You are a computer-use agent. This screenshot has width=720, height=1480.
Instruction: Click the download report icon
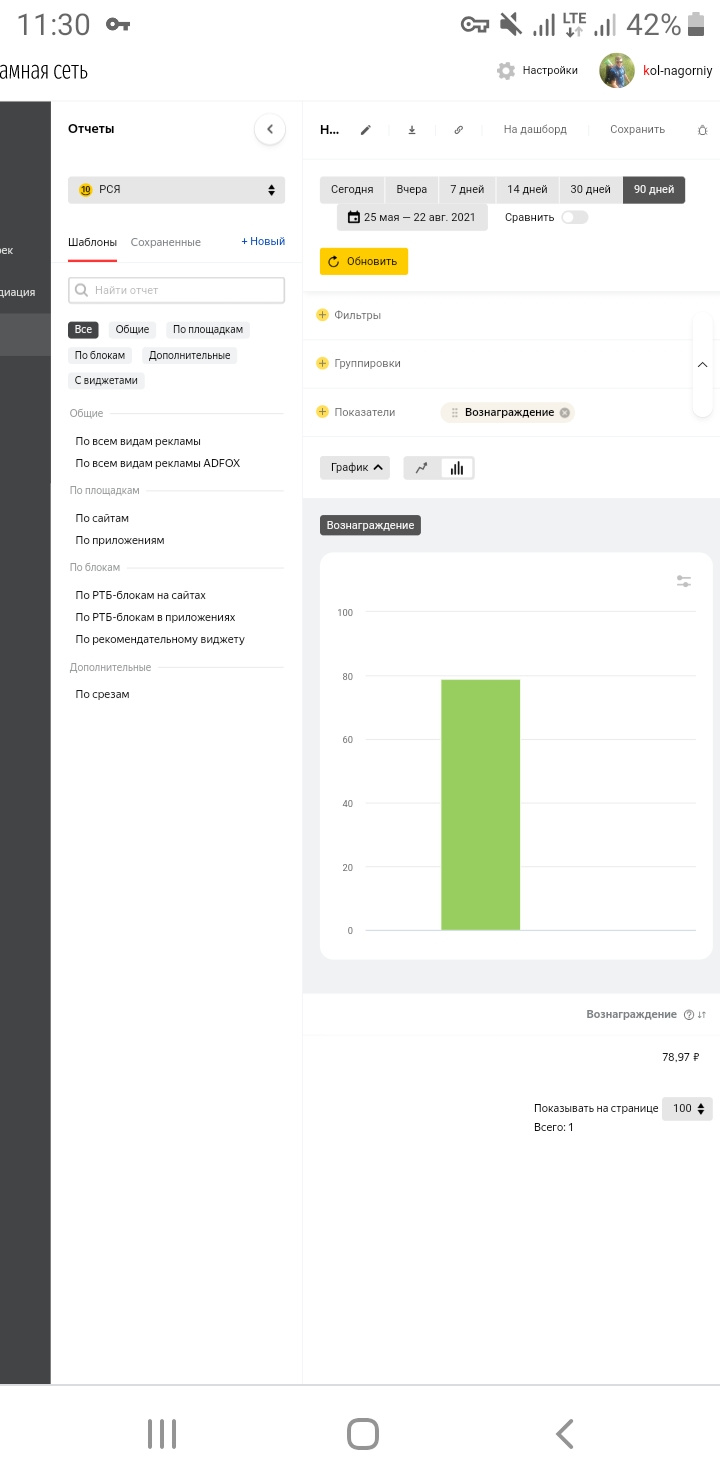pyautogui.click(x=412, y=130)
